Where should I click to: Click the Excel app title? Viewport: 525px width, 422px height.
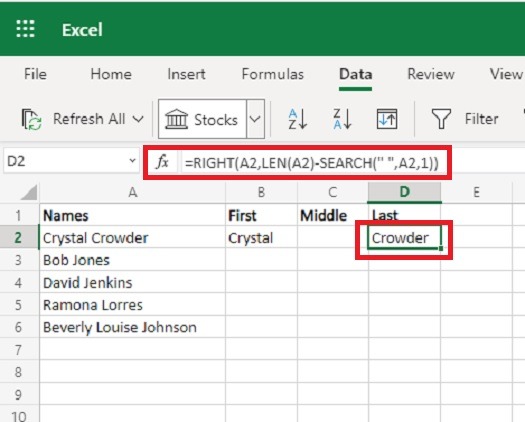(82, 30)
